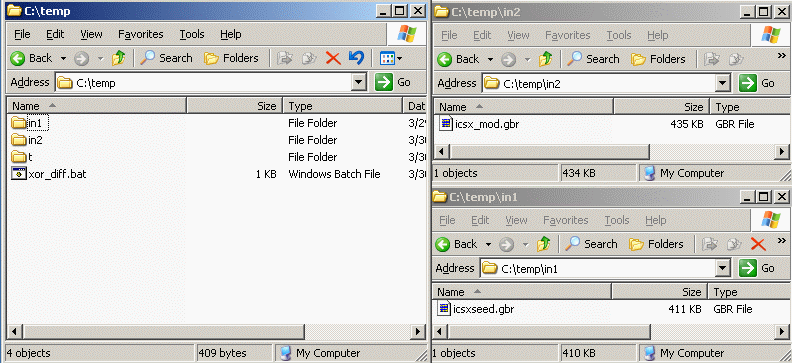Open Edit menu in C:\temp window

(x=55, y=34)
